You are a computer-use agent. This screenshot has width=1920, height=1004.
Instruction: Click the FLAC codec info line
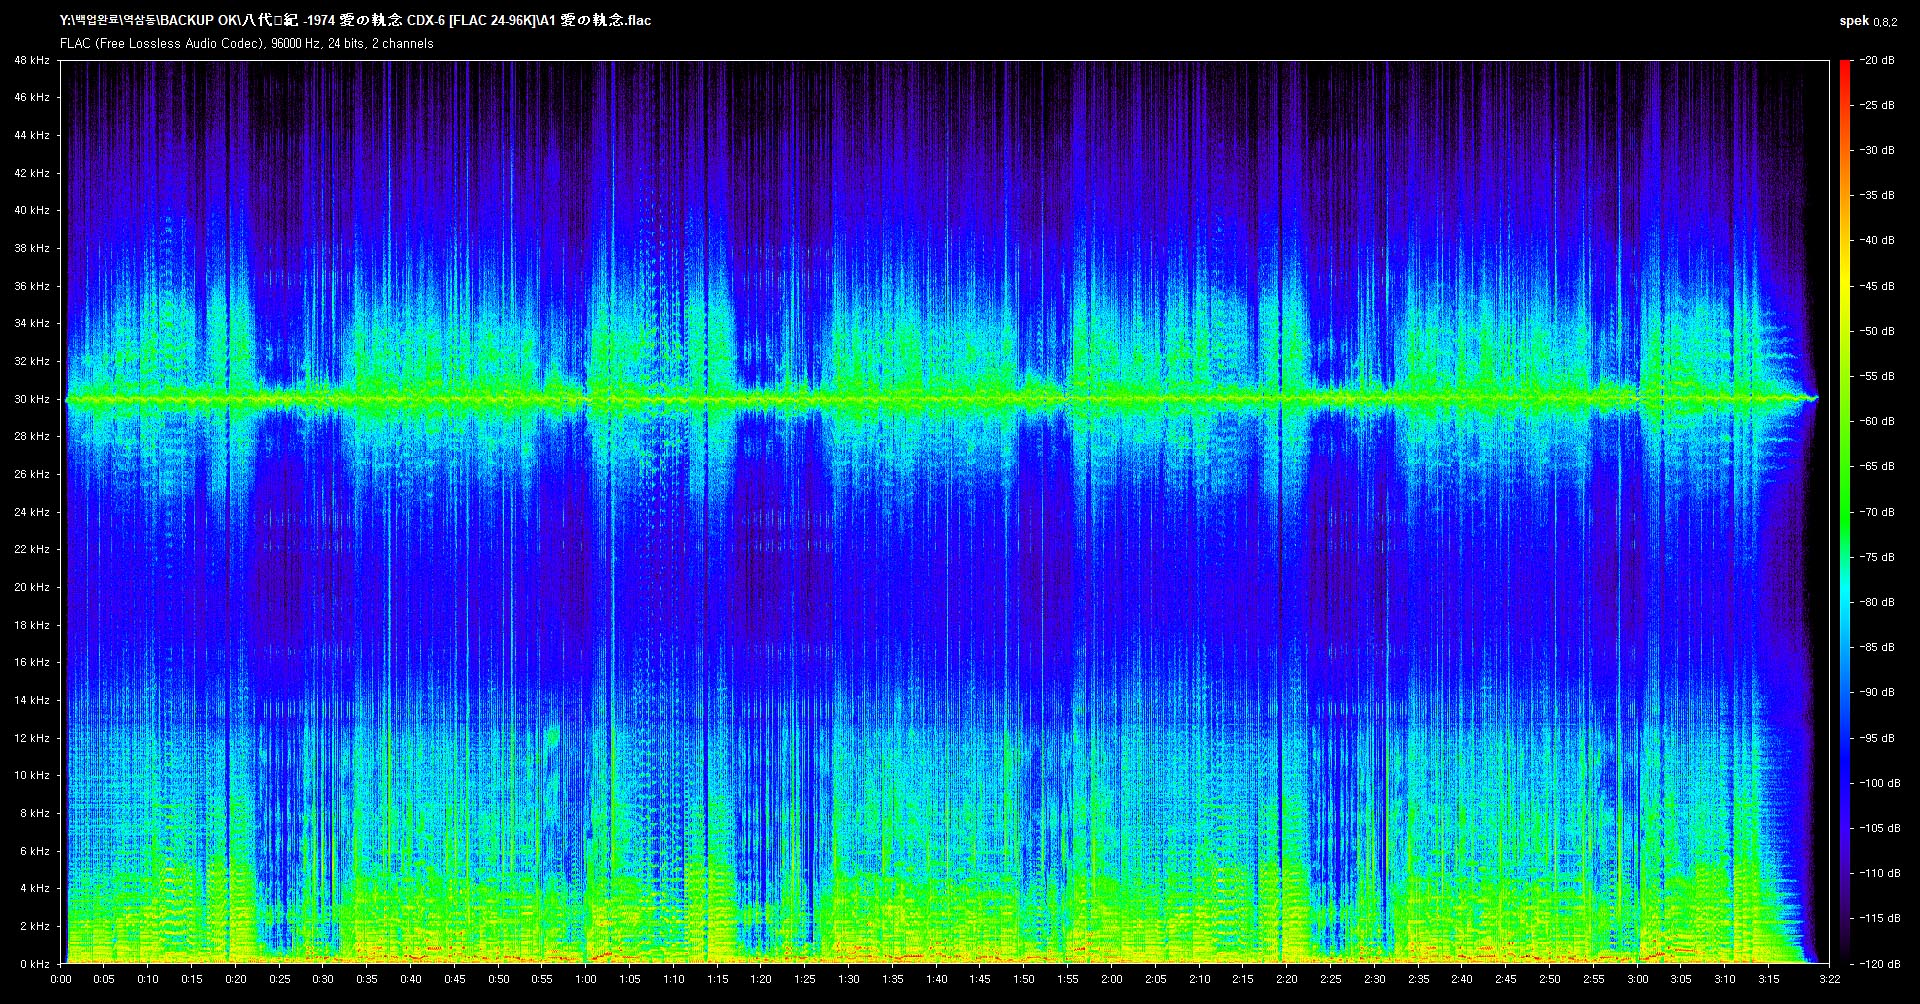(x=246, y=44)
